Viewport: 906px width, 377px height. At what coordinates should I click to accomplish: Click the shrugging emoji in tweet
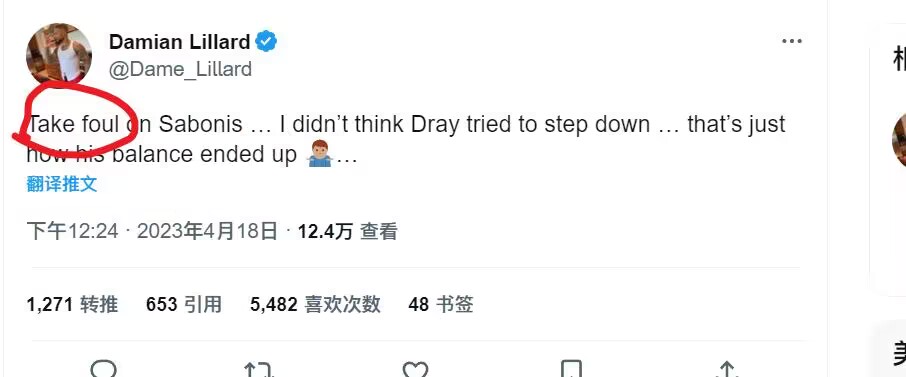click(320, 154)
